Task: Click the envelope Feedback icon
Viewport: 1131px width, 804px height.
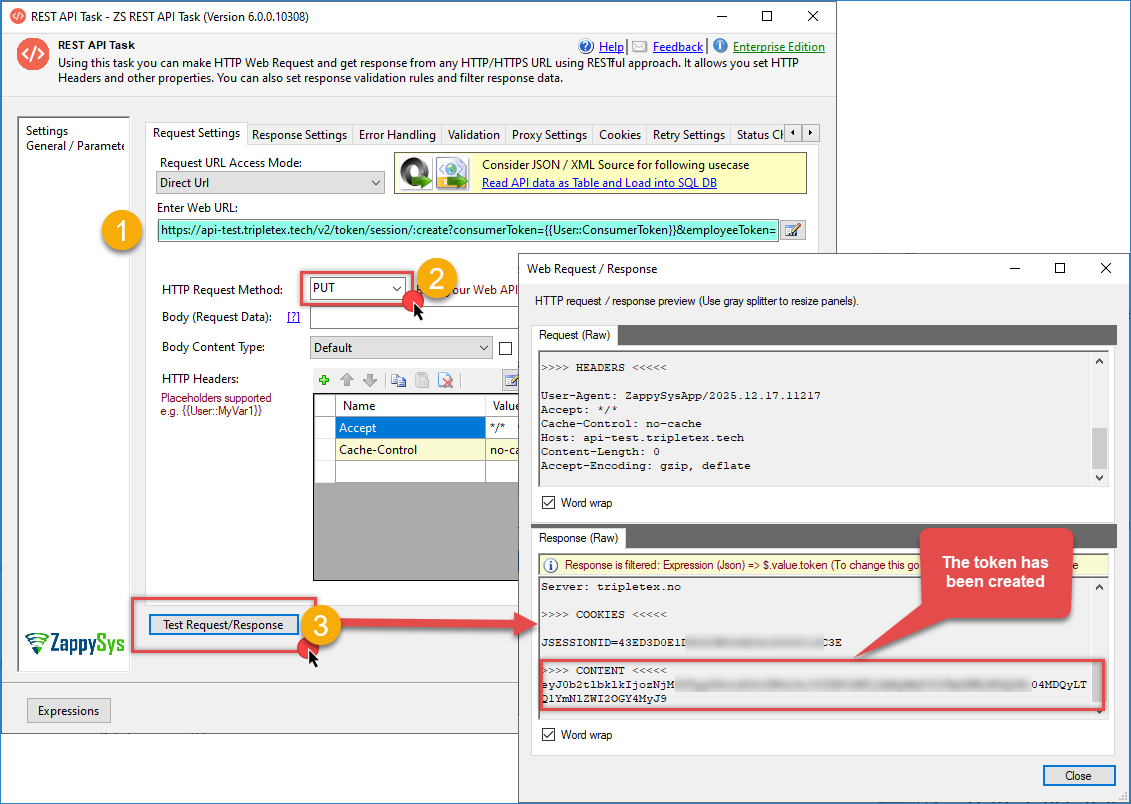Action: click(x=639, y=46)
